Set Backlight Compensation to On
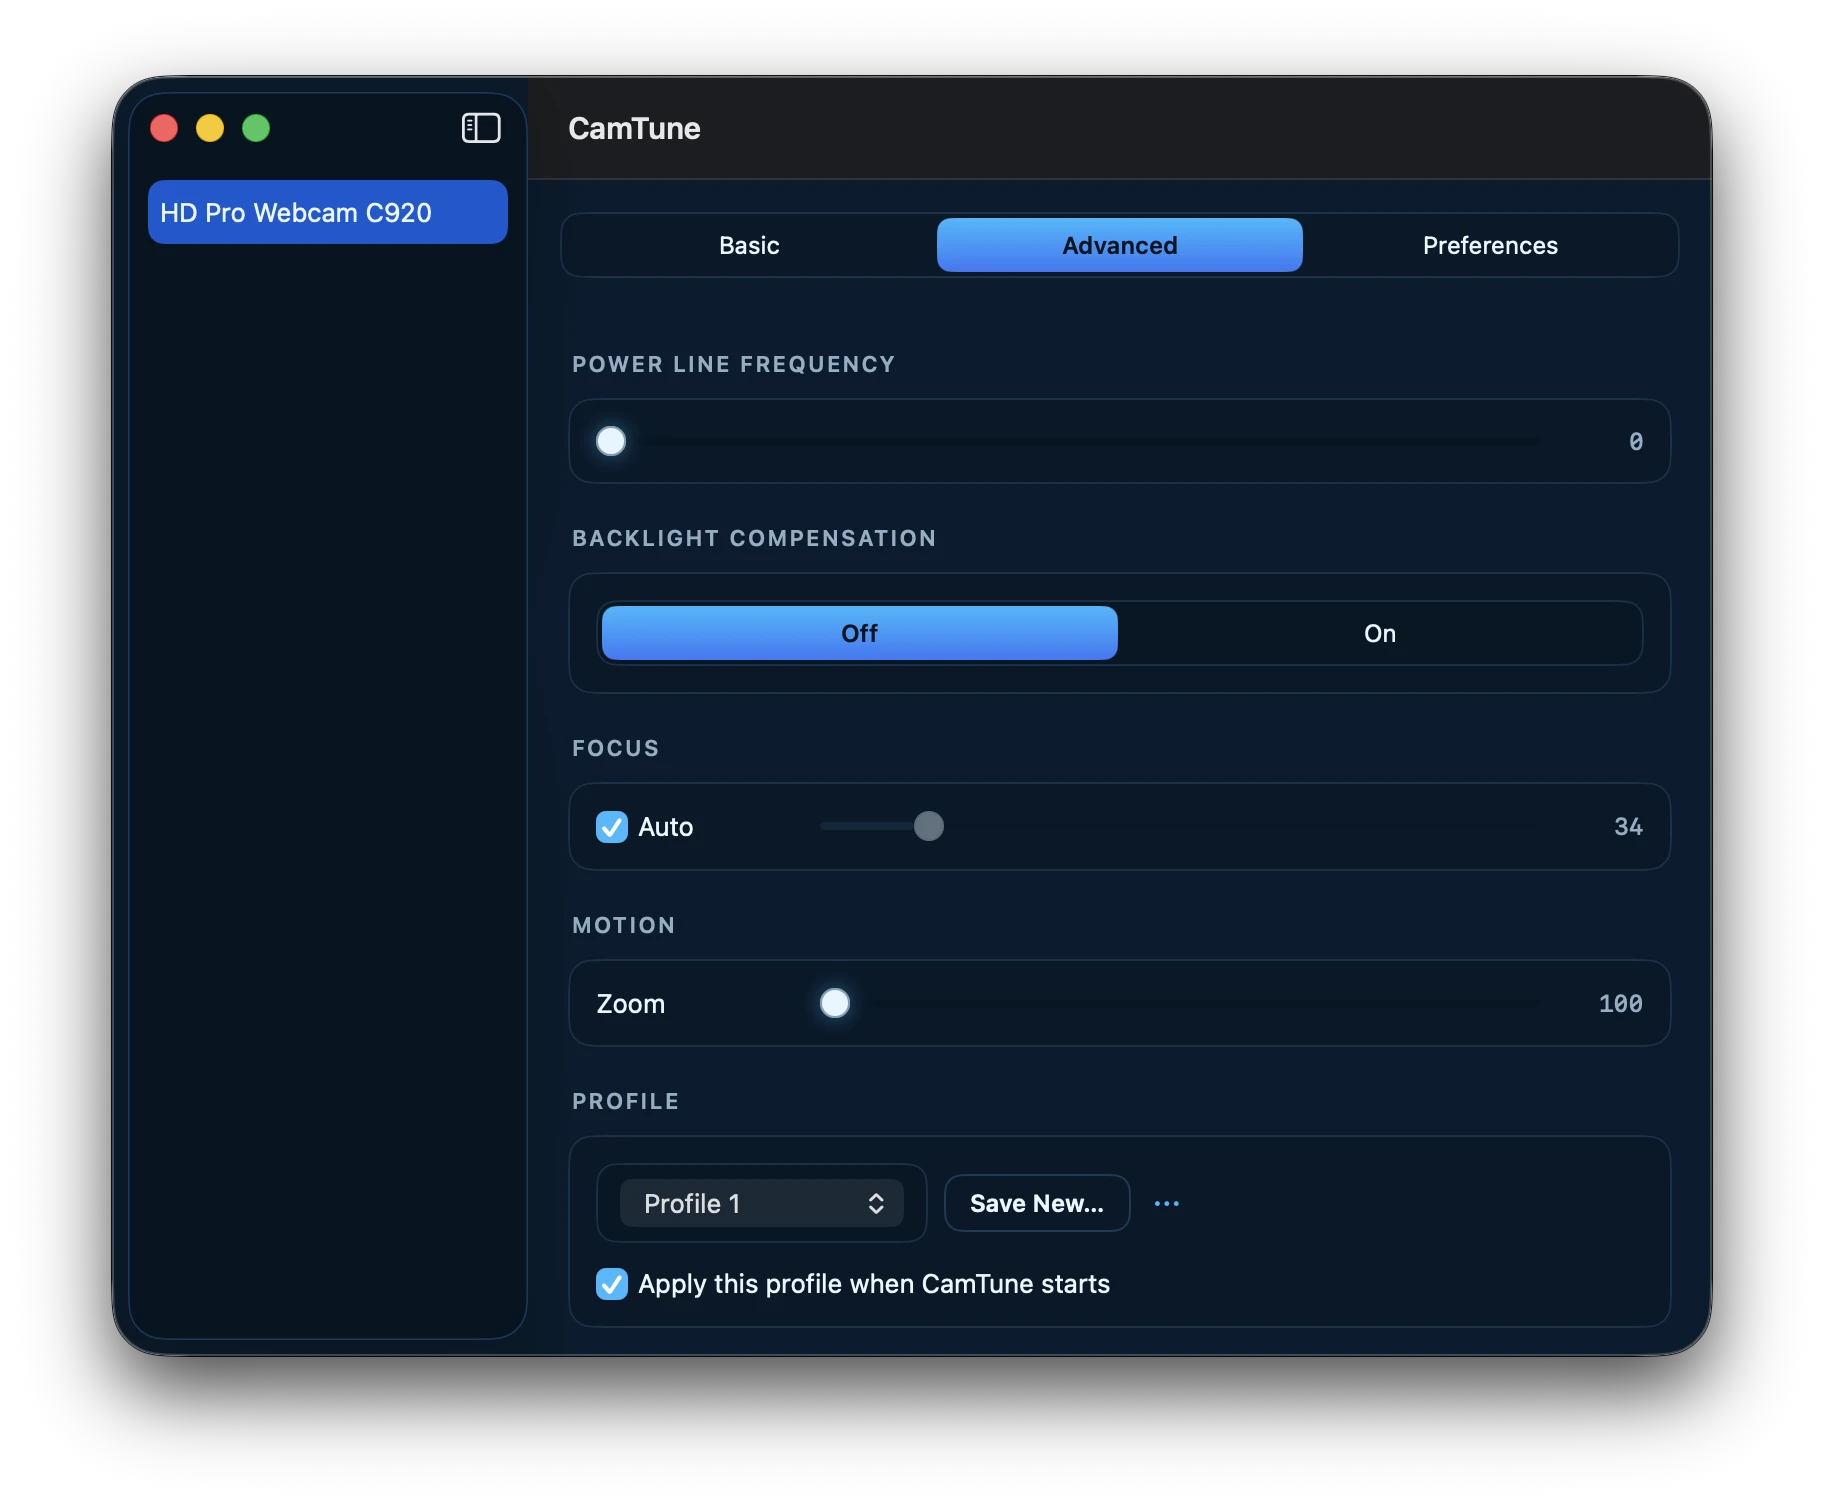The image size is (1824, 1504). point(1380,633)
